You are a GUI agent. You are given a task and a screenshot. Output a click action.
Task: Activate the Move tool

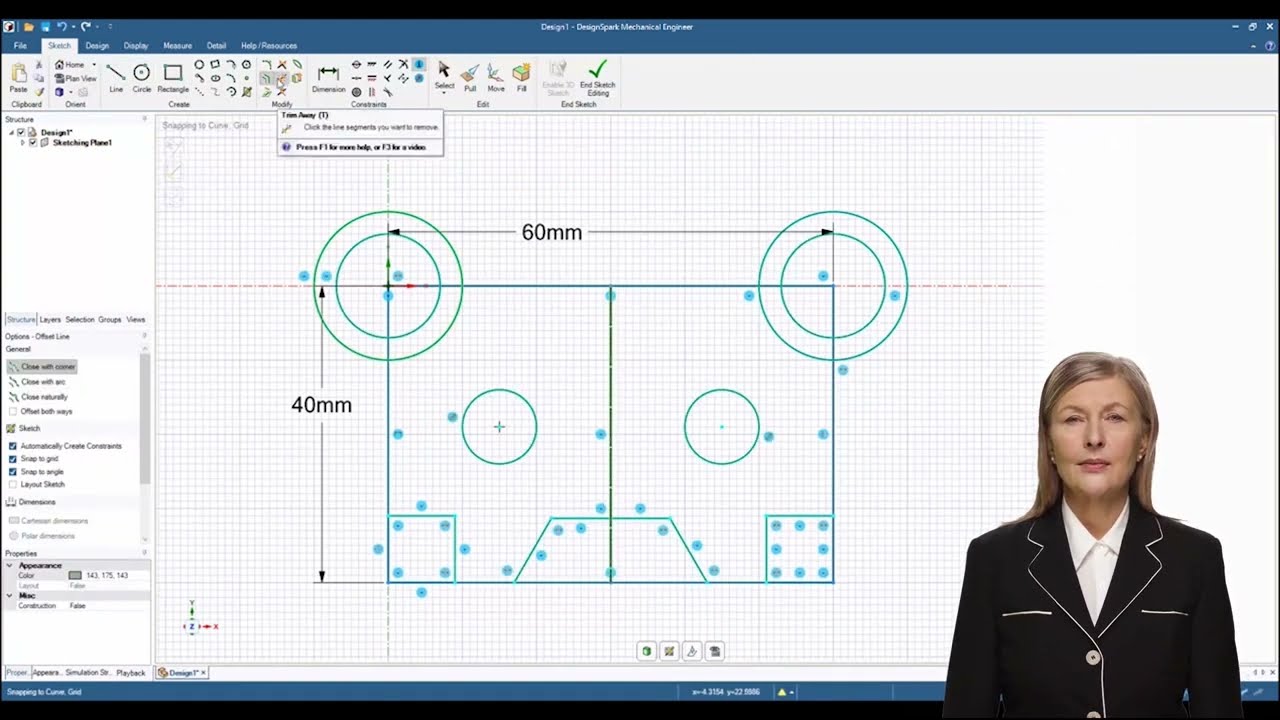coord(496,75)
